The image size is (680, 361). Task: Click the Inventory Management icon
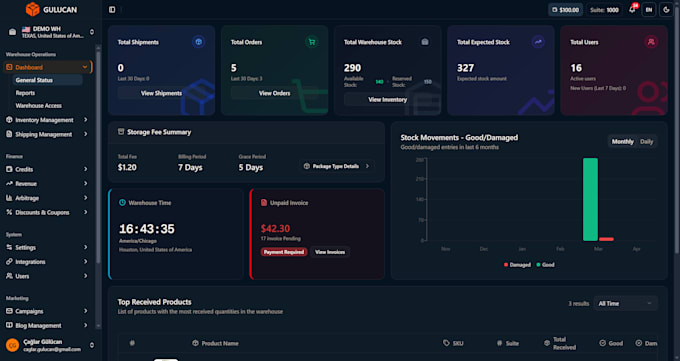9,120
